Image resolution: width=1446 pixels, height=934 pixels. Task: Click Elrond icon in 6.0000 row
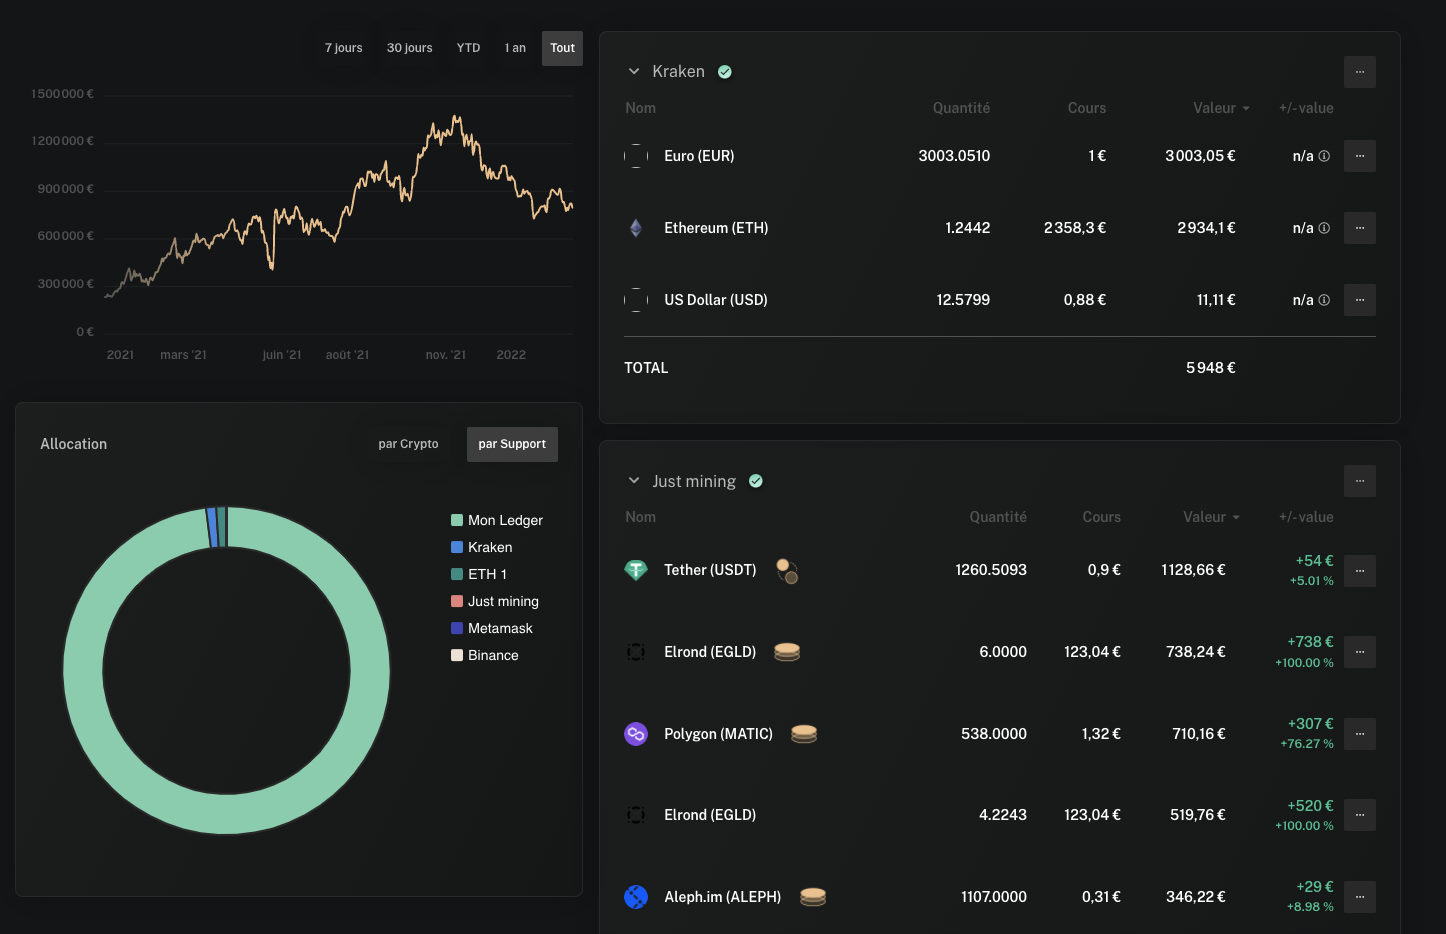coord(636,652)
